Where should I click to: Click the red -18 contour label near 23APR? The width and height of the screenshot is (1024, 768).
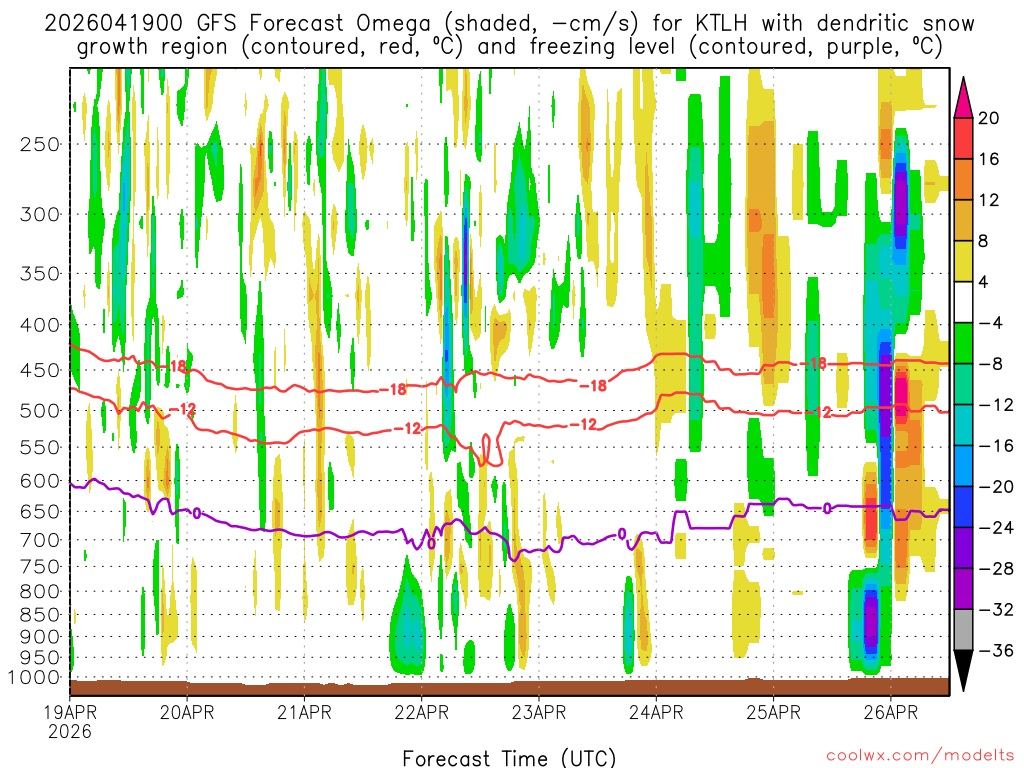coord(594,386)
